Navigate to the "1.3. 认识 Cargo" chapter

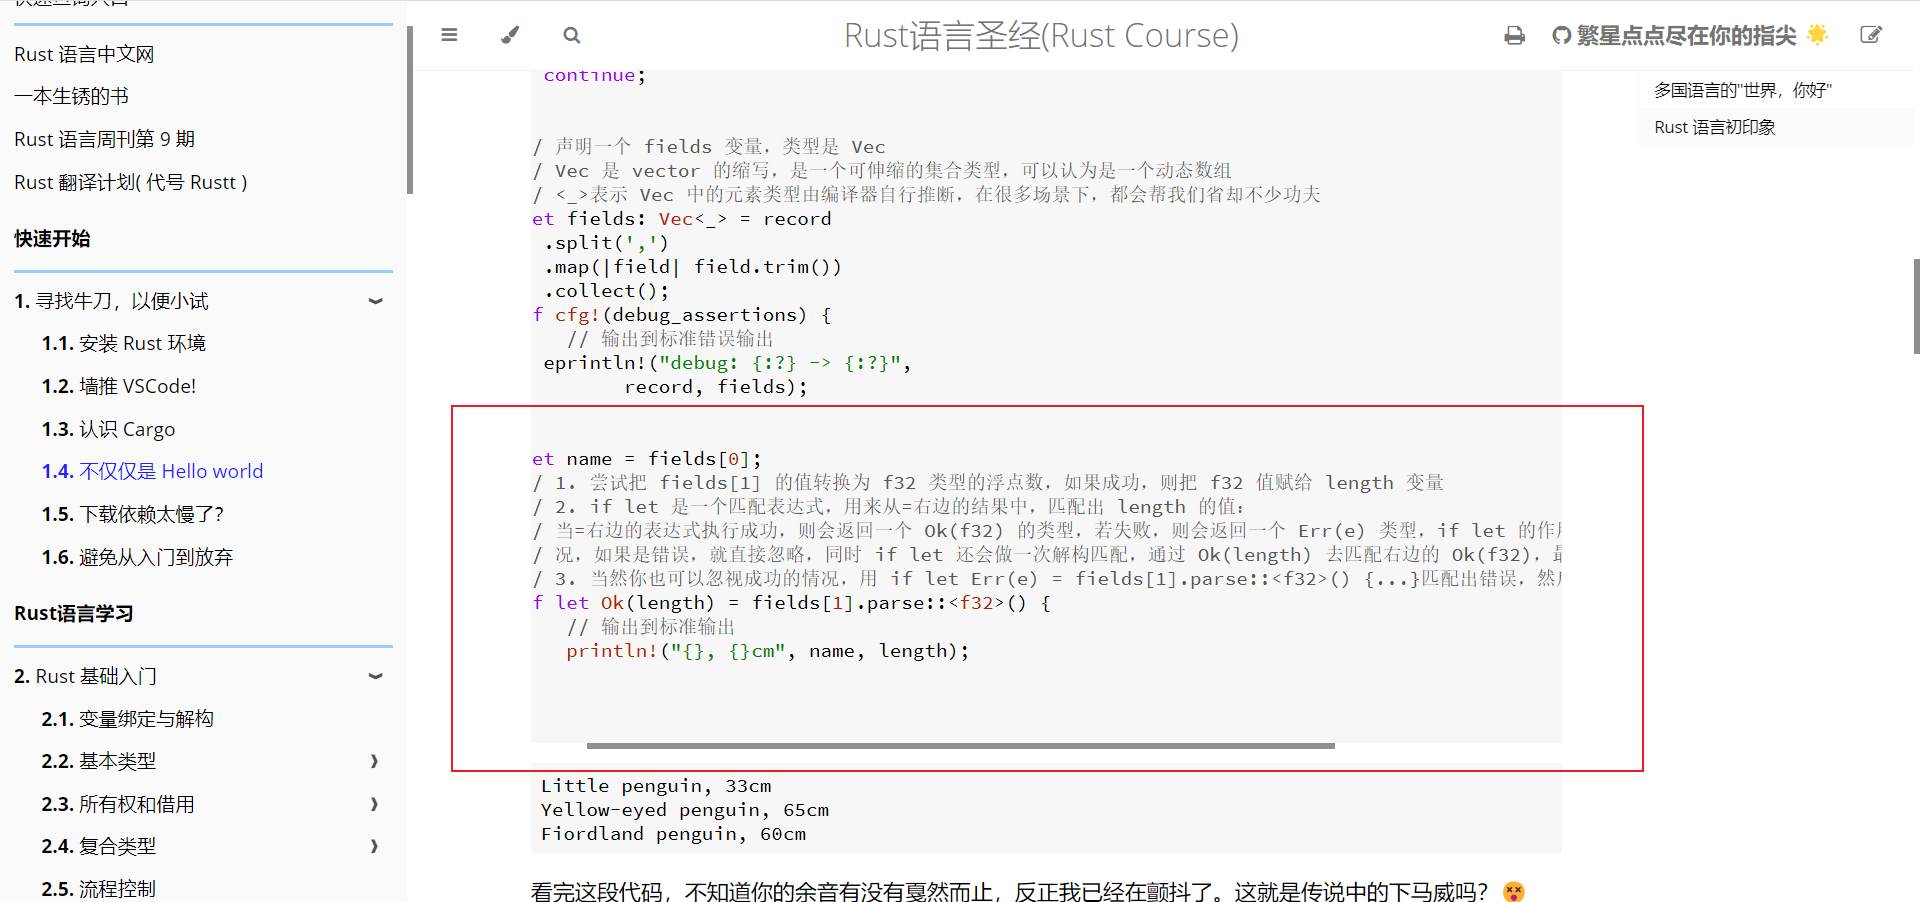click(109, 429)
